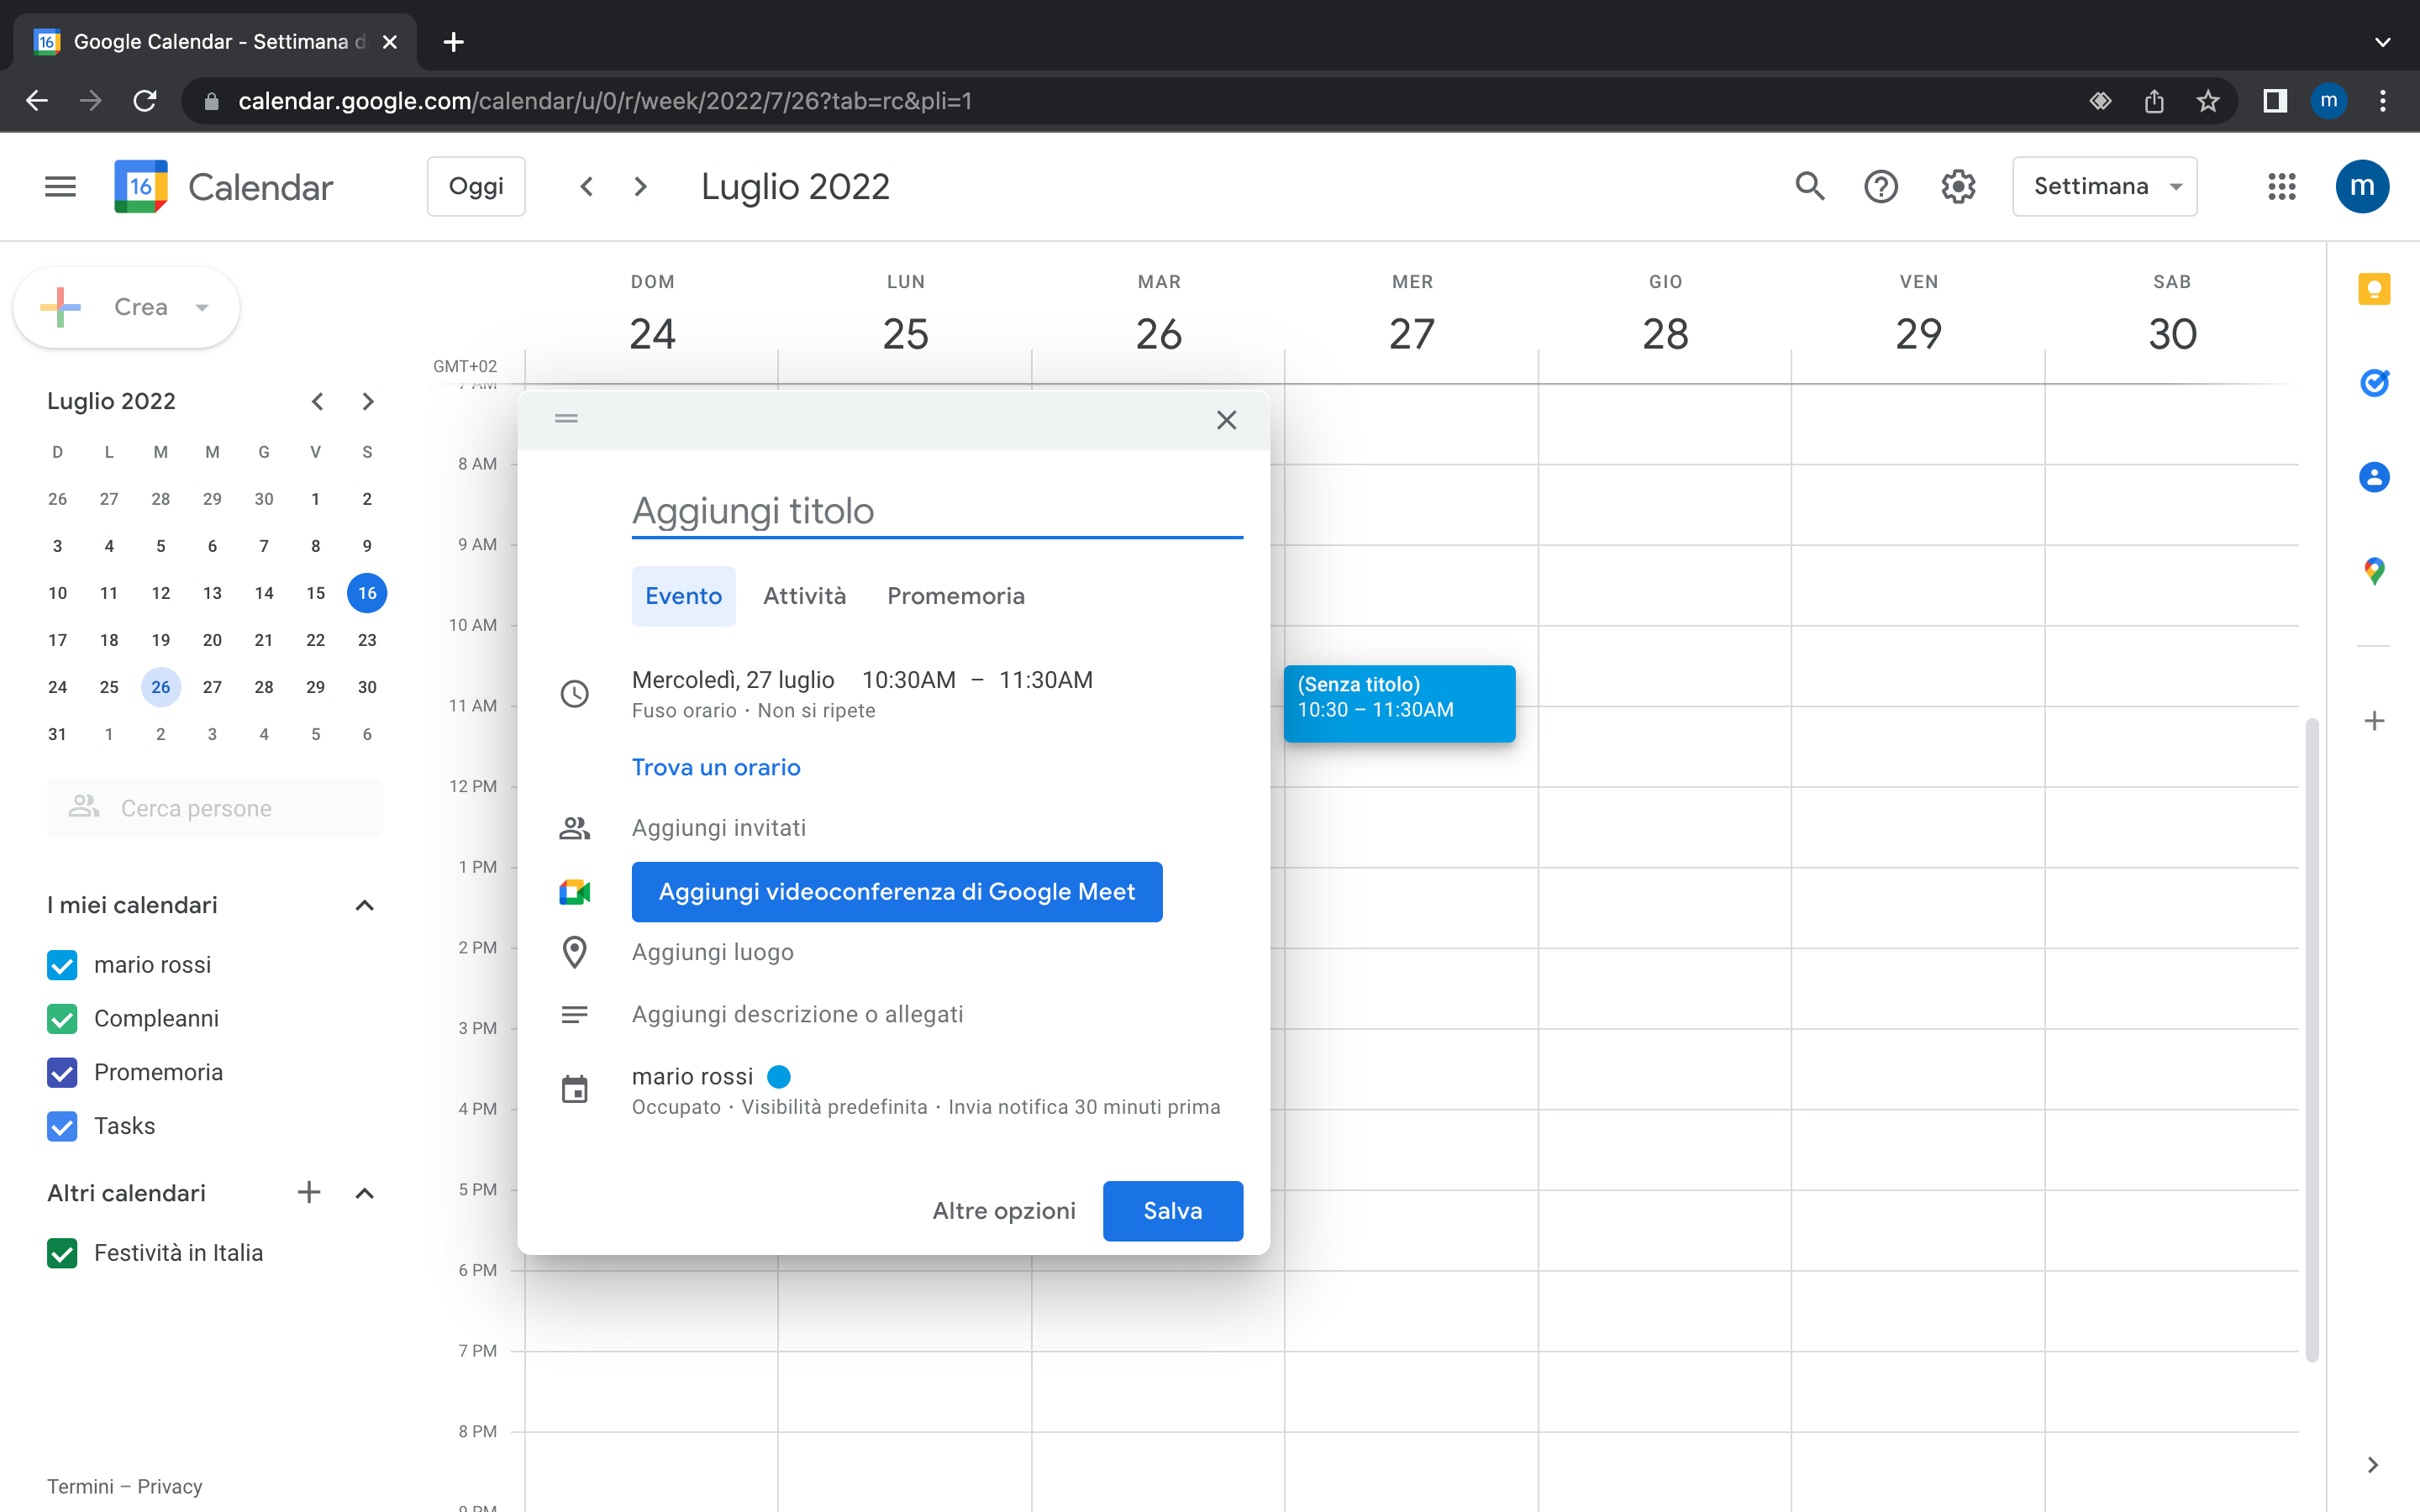Change the event color circle for mario rossi
2420x1512 pixels.
[x=779, y=1076]
